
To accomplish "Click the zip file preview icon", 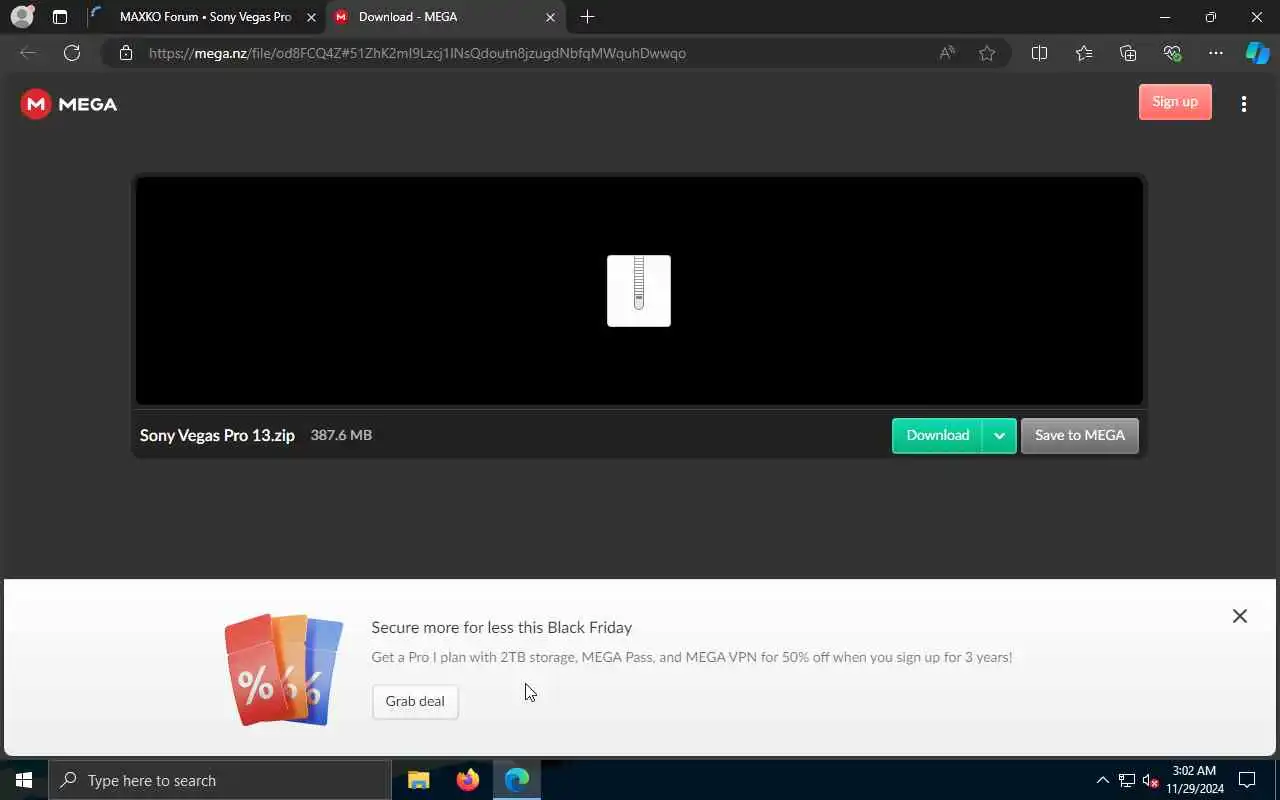I will 639,291.
